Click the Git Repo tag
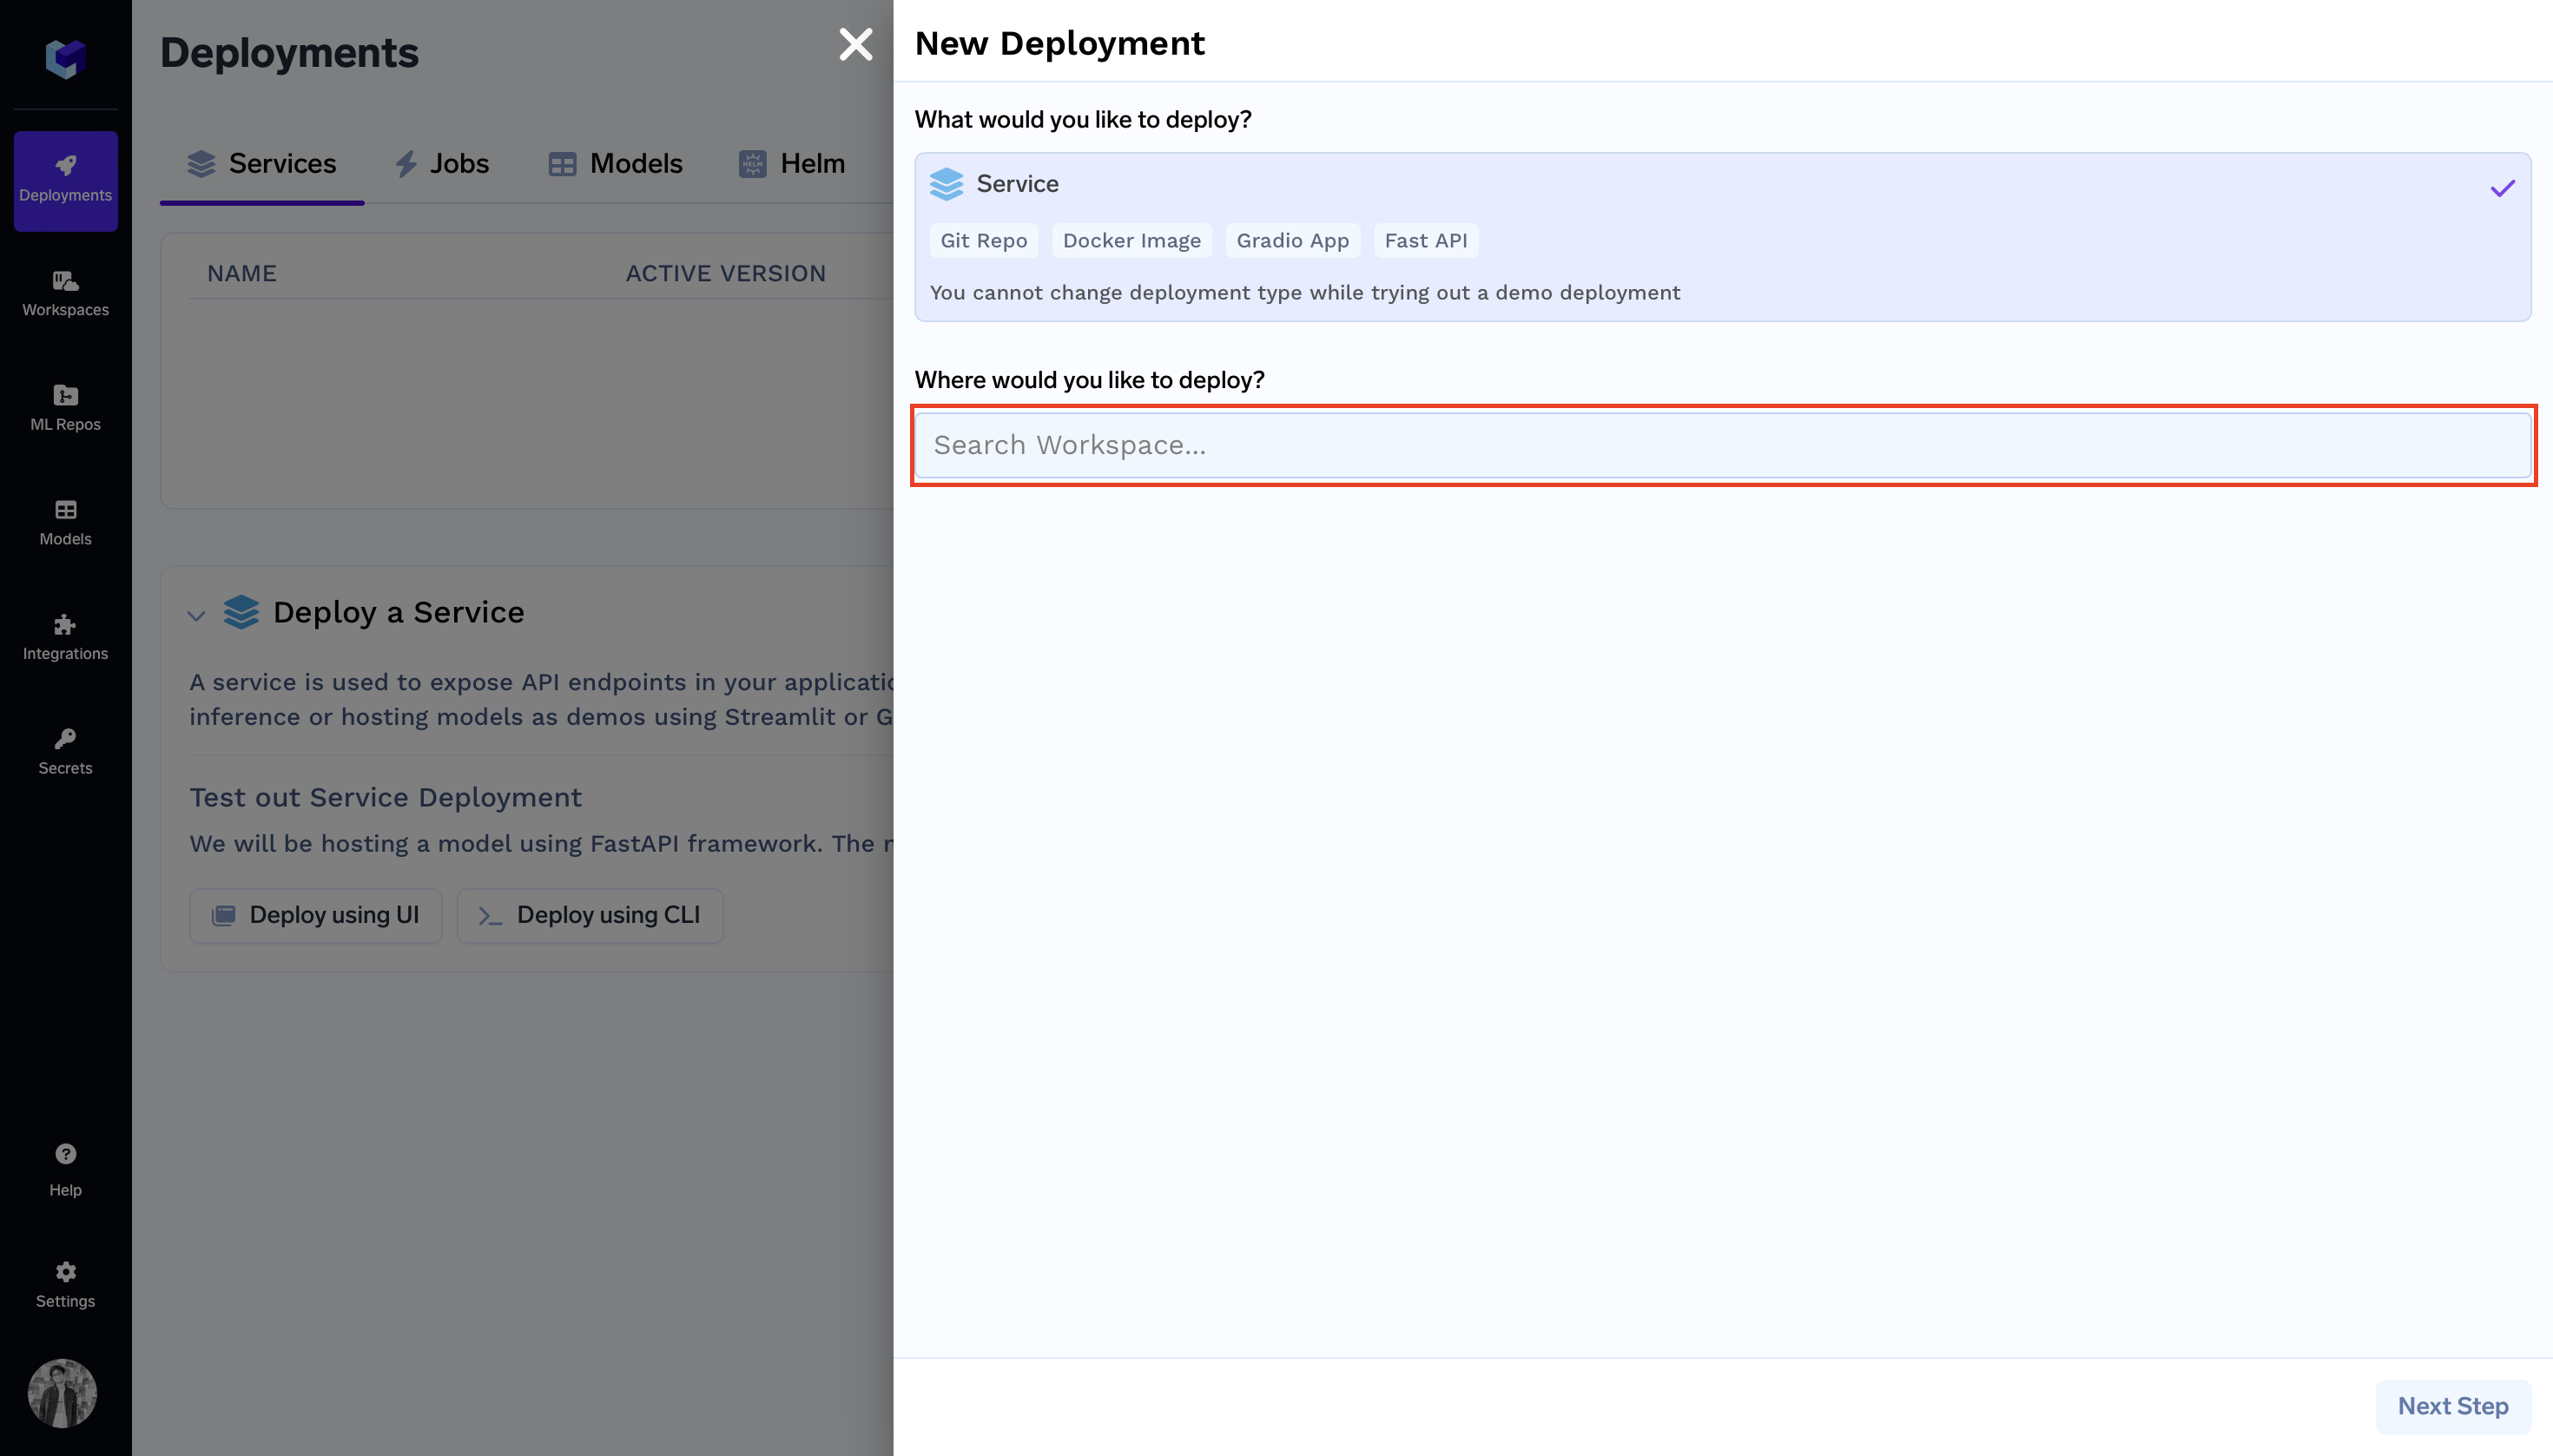This screenshot has width=2553, height=1456. point(983,241)
